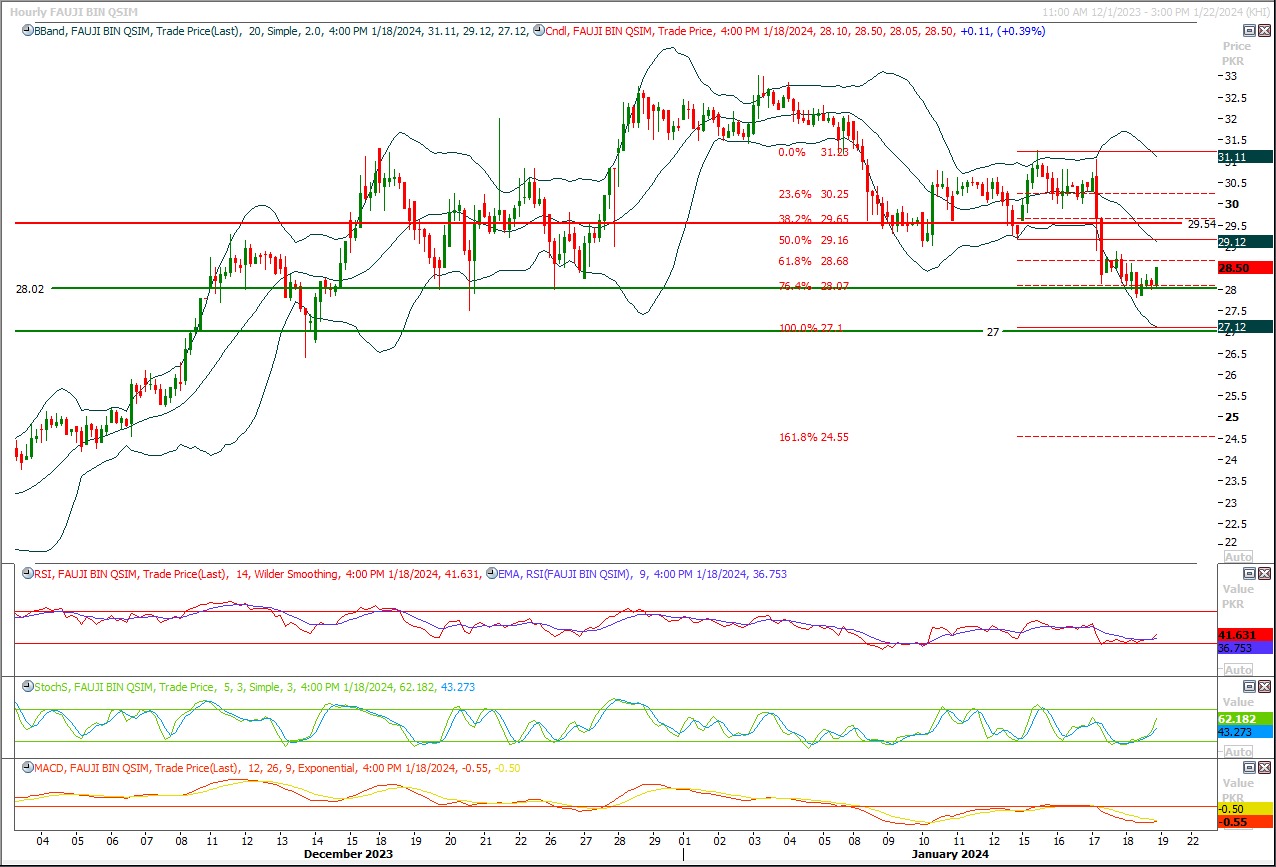Screen dimensions: 1276x867
Task: Maximize the StochS indicator pane
Action: point(1249,686)
